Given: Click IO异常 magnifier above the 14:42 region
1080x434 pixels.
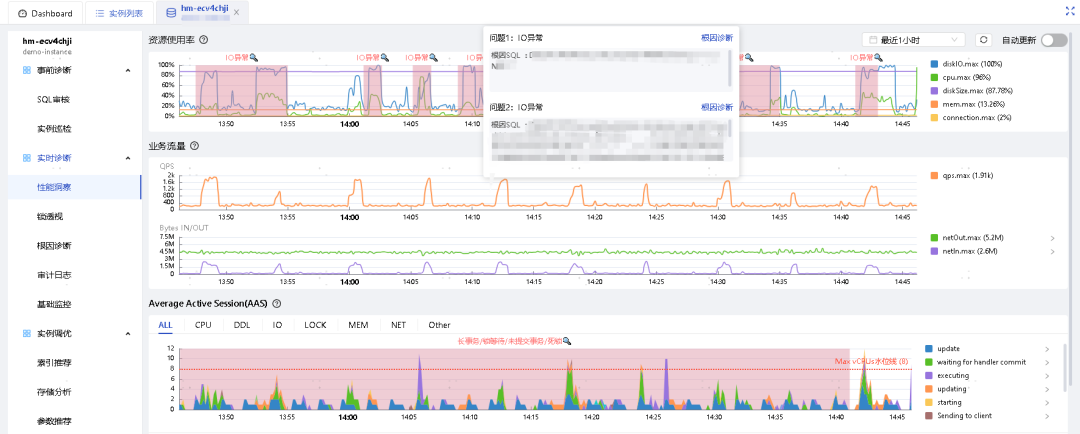Looking at the screenshot, I should (877, 59).
